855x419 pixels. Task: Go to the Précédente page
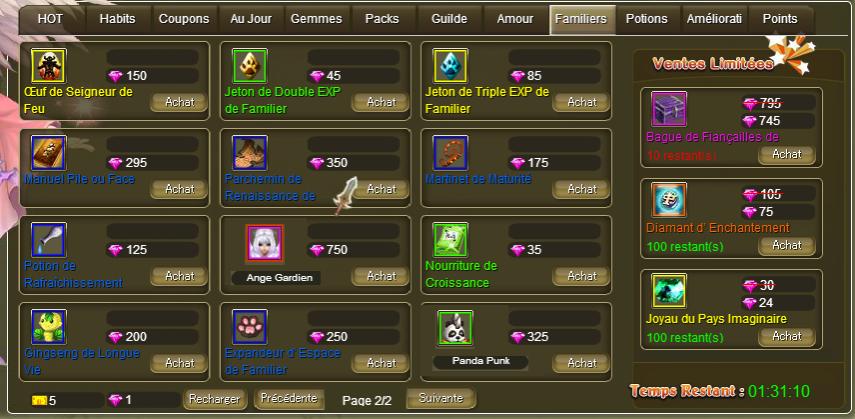click(x=289, y=398)
